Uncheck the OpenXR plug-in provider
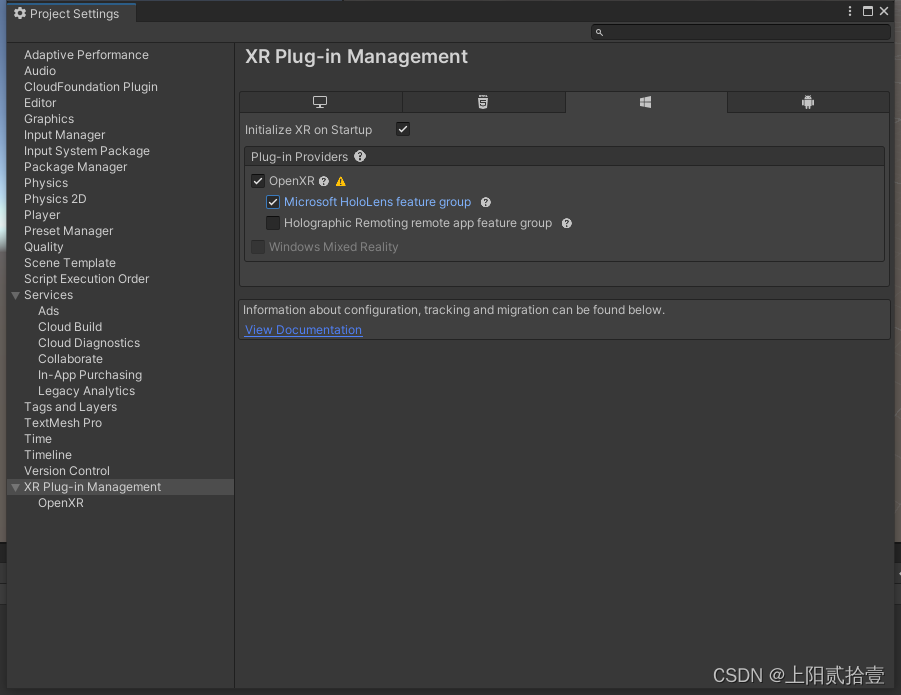901x695 pixels. click(x=258, y=181)
